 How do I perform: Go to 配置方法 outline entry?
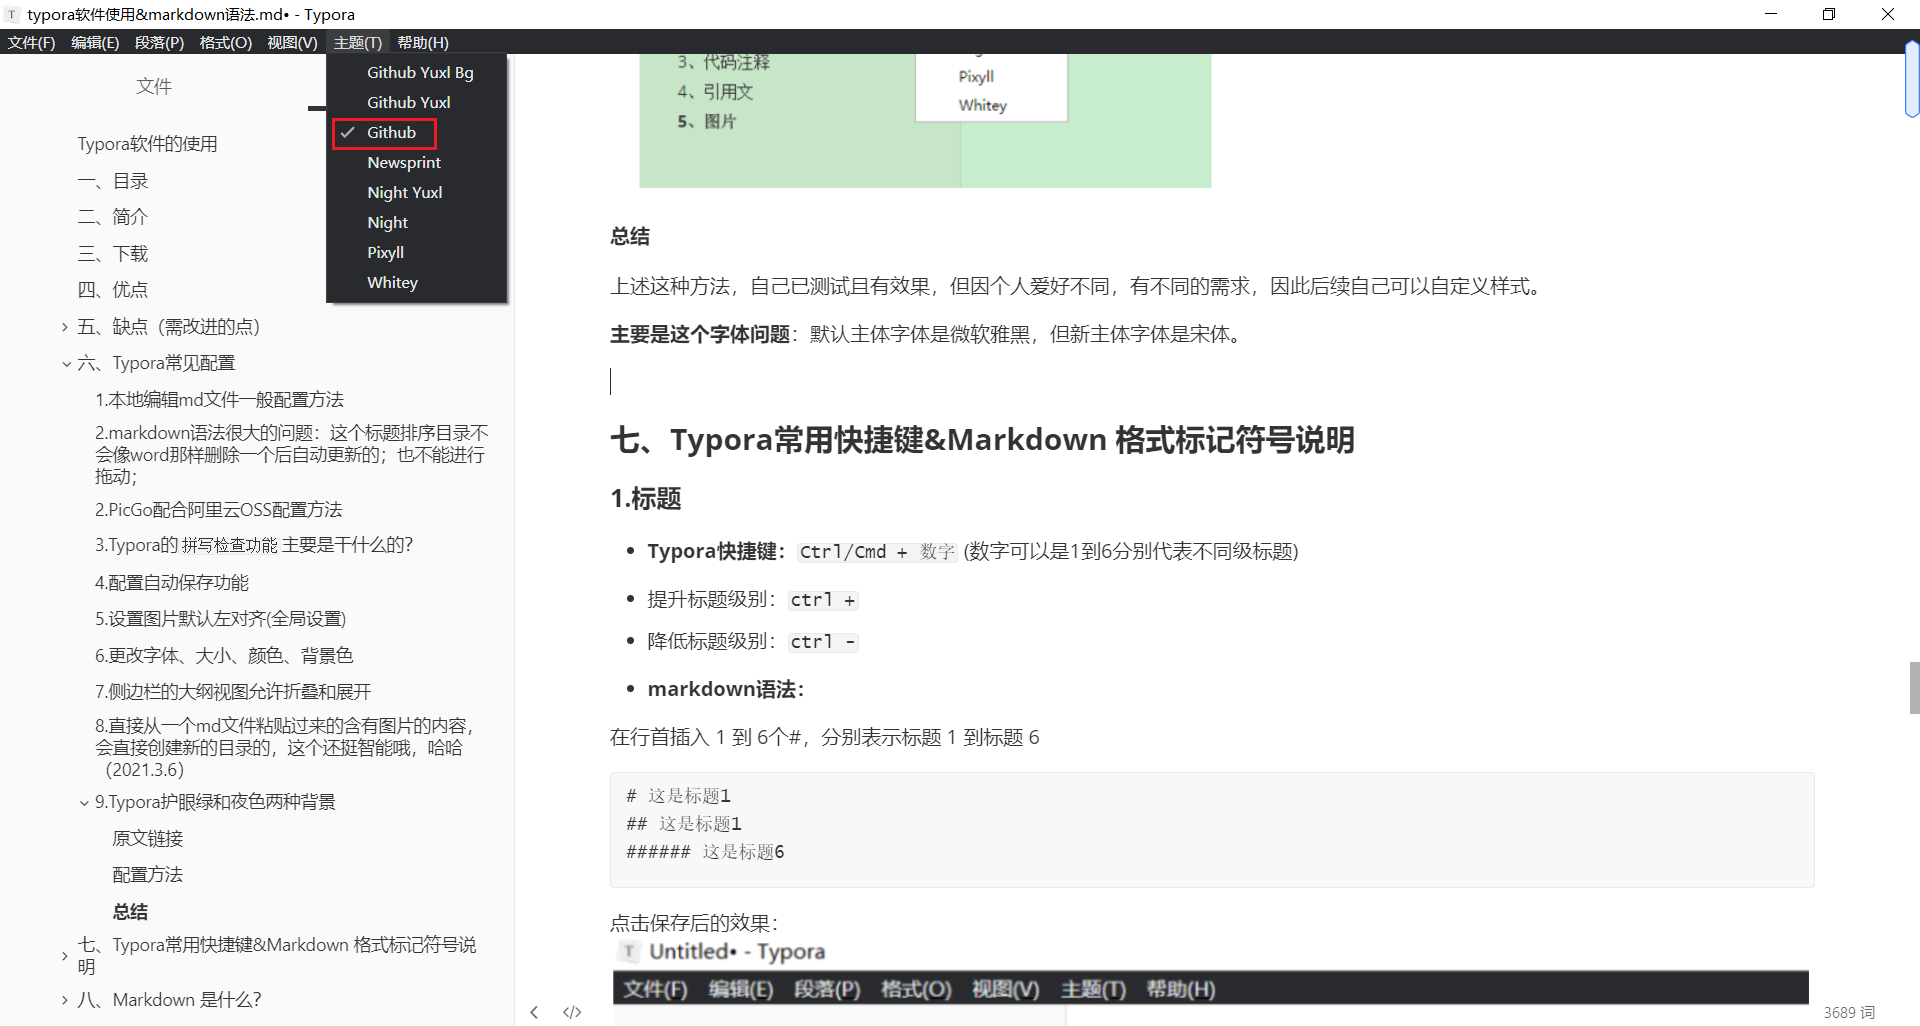click(148, 875)
